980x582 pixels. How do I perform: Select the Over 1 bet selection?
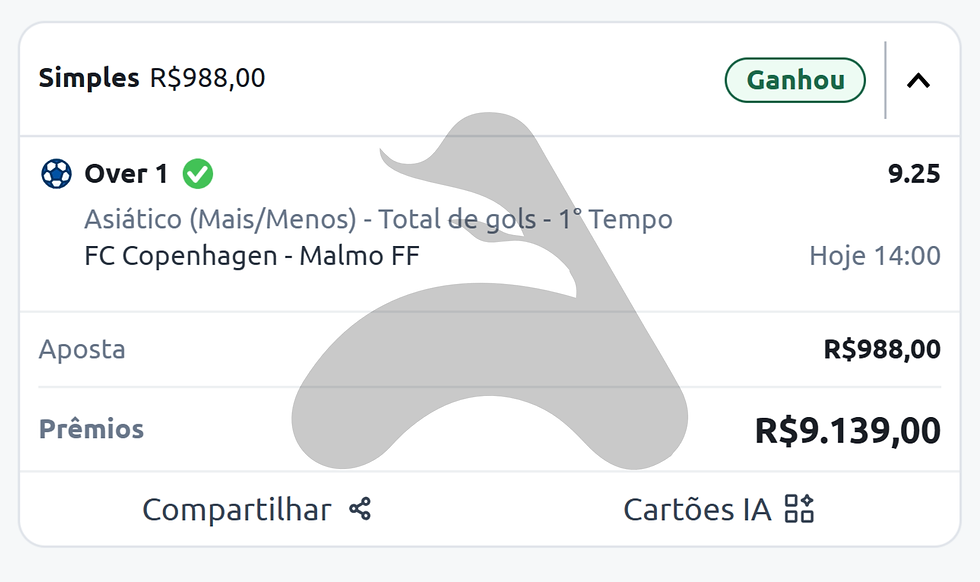[x=126, y=174]
